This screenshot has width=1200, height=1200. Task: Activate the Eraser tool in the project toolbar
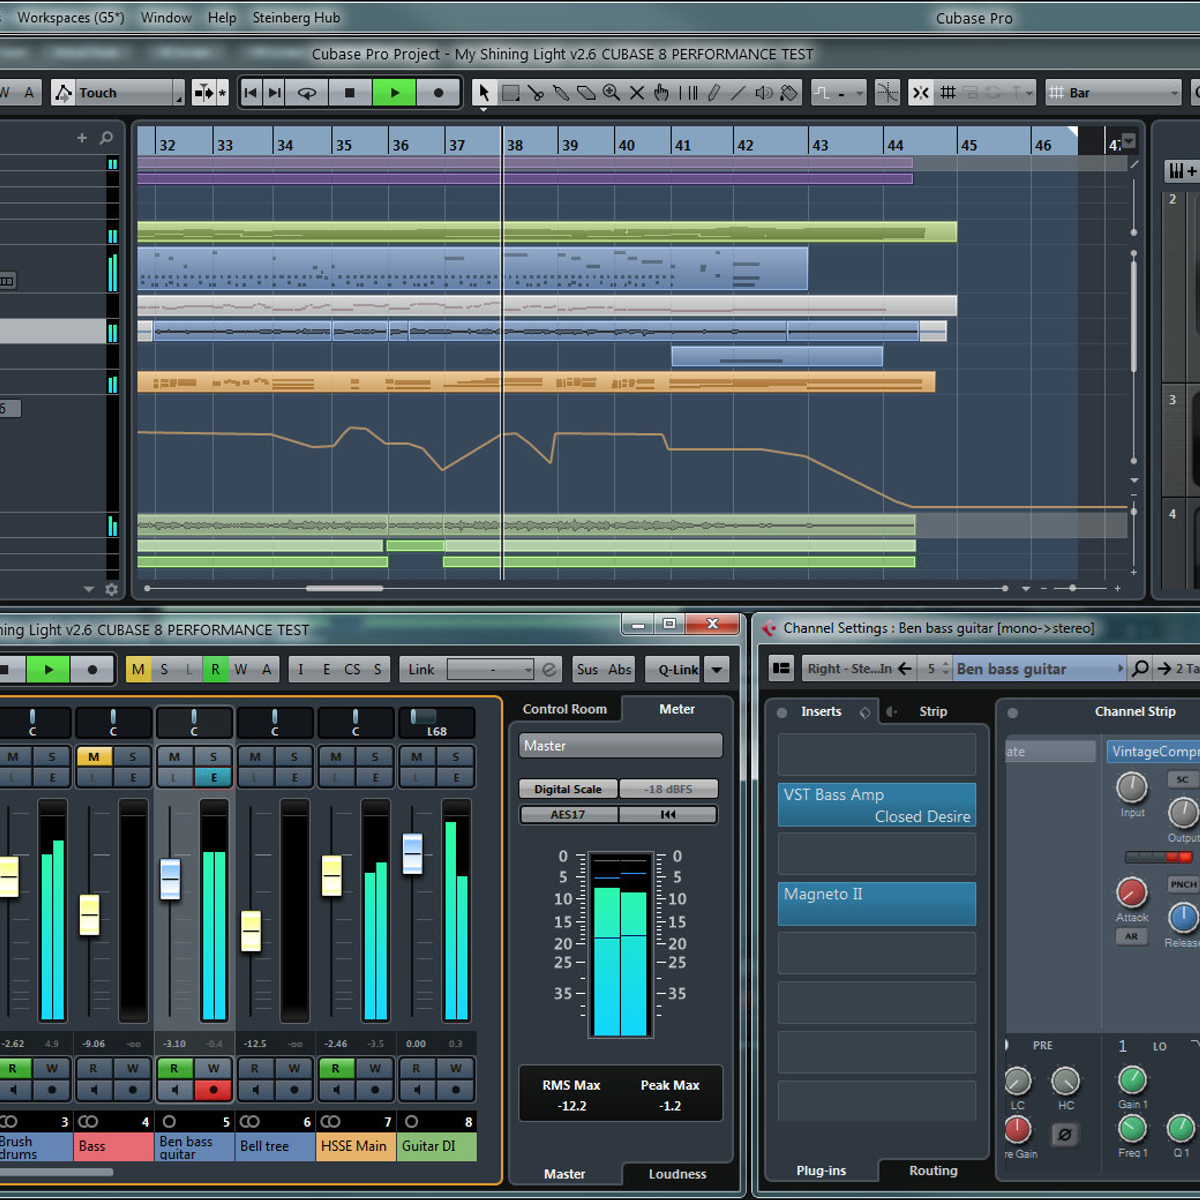pos(586,92)
